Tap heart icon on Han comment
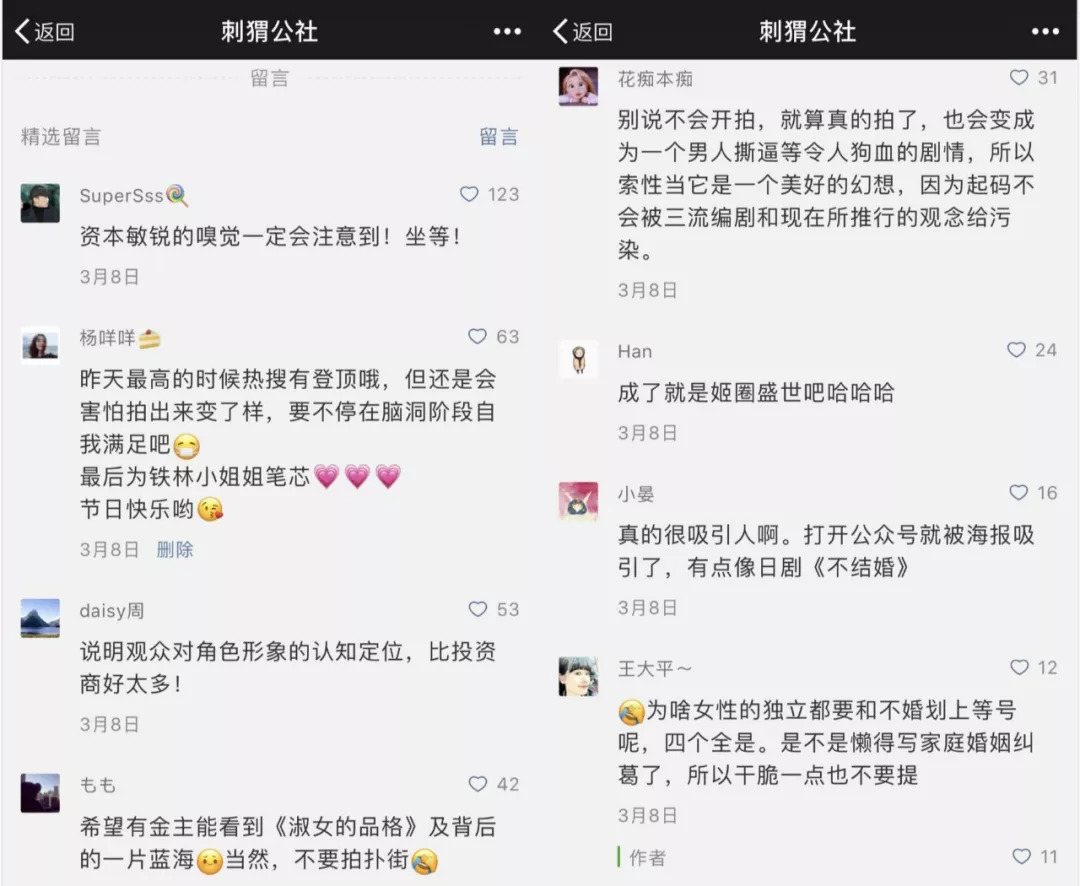The image size is (1080, 886). click(1017, 350)
